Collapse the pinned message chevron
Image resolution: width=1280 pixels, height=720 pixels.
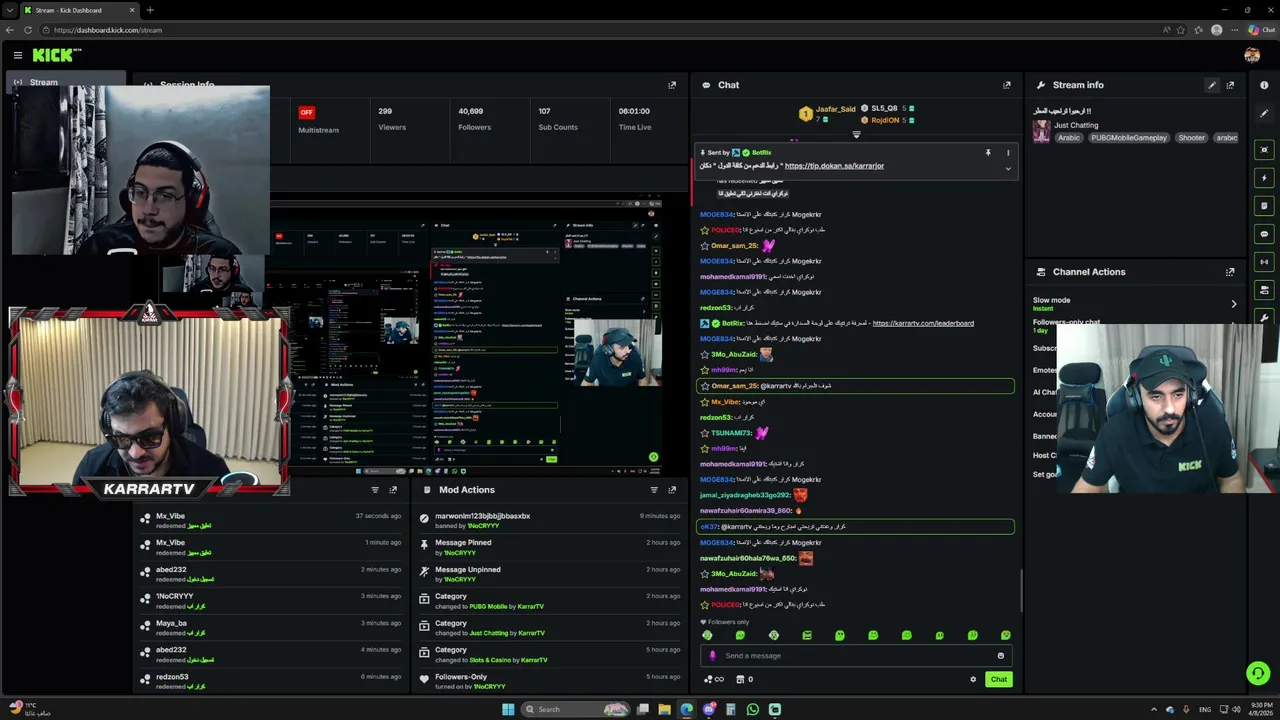(x=1008, y=169)
